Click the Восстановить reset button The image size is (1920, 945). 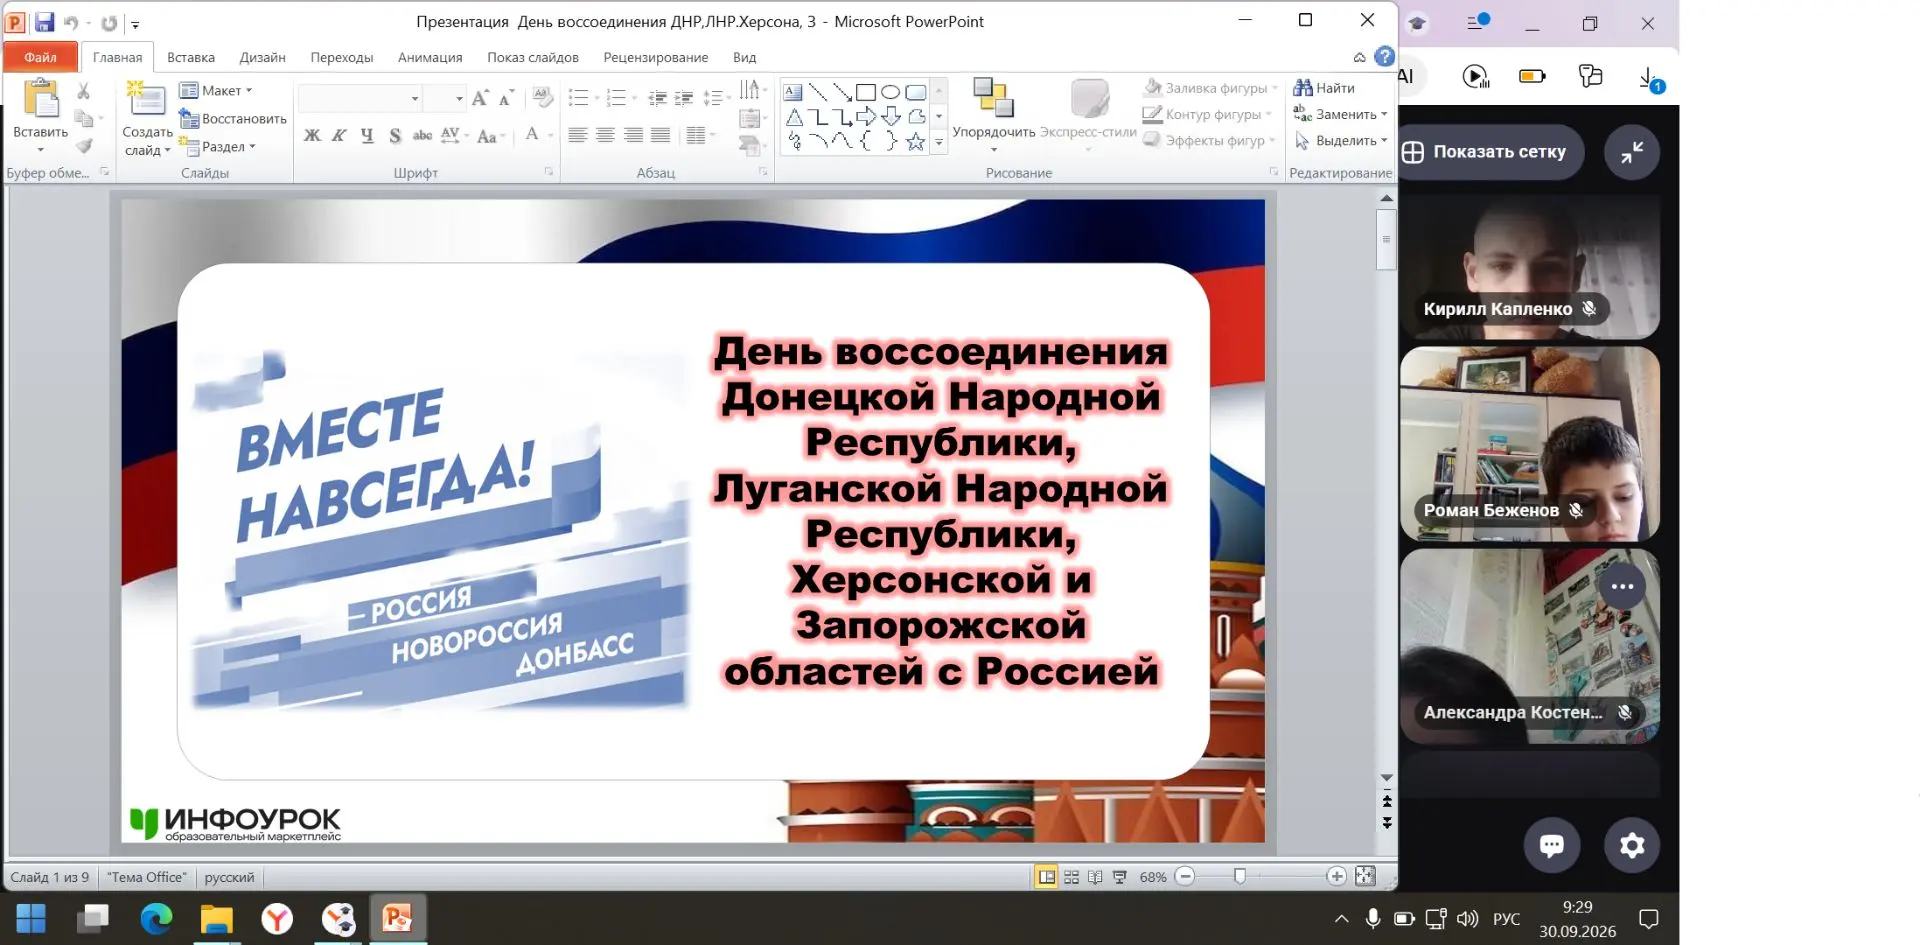pyautogui.click(x=233, y=118)
